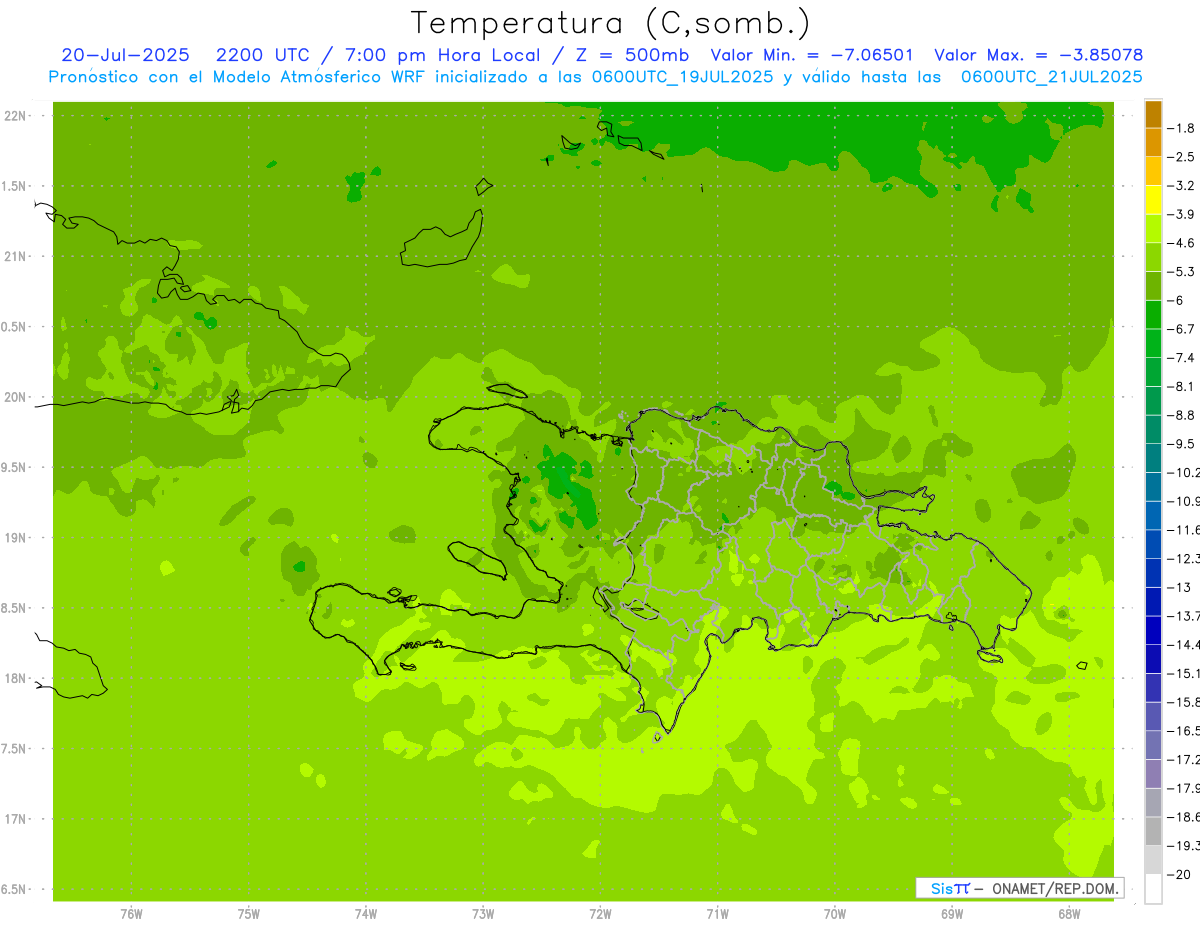The height and width of the screenshot is (927, 1200).
Task: Click 'Valor Max. = -3.85078' value
Action: [x=1038, y=55]
